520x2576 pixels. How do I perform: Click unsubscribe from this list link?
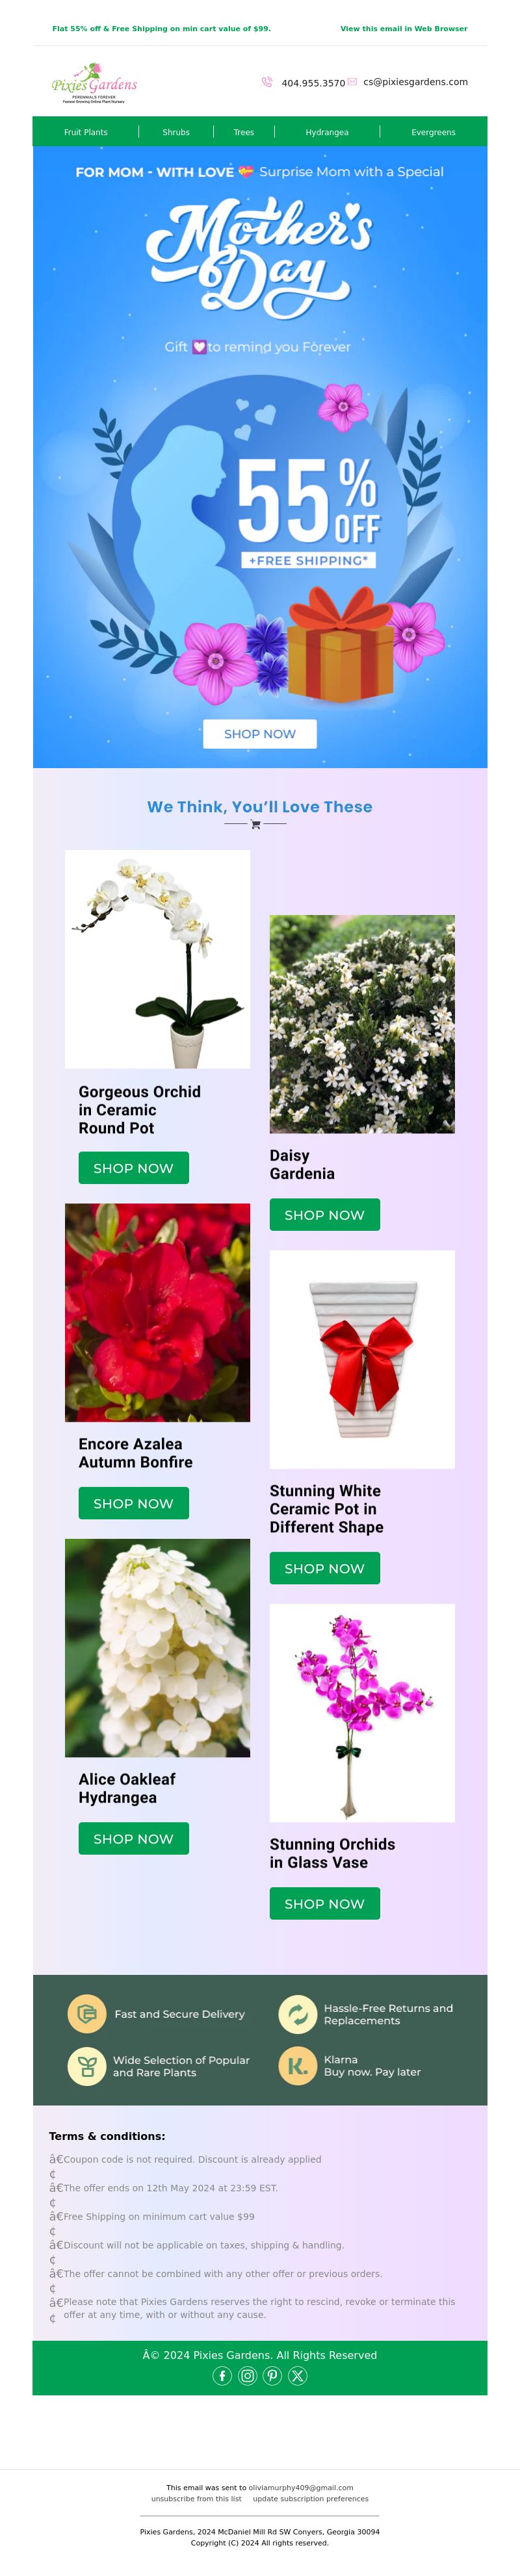click(x=196, y=2498)
